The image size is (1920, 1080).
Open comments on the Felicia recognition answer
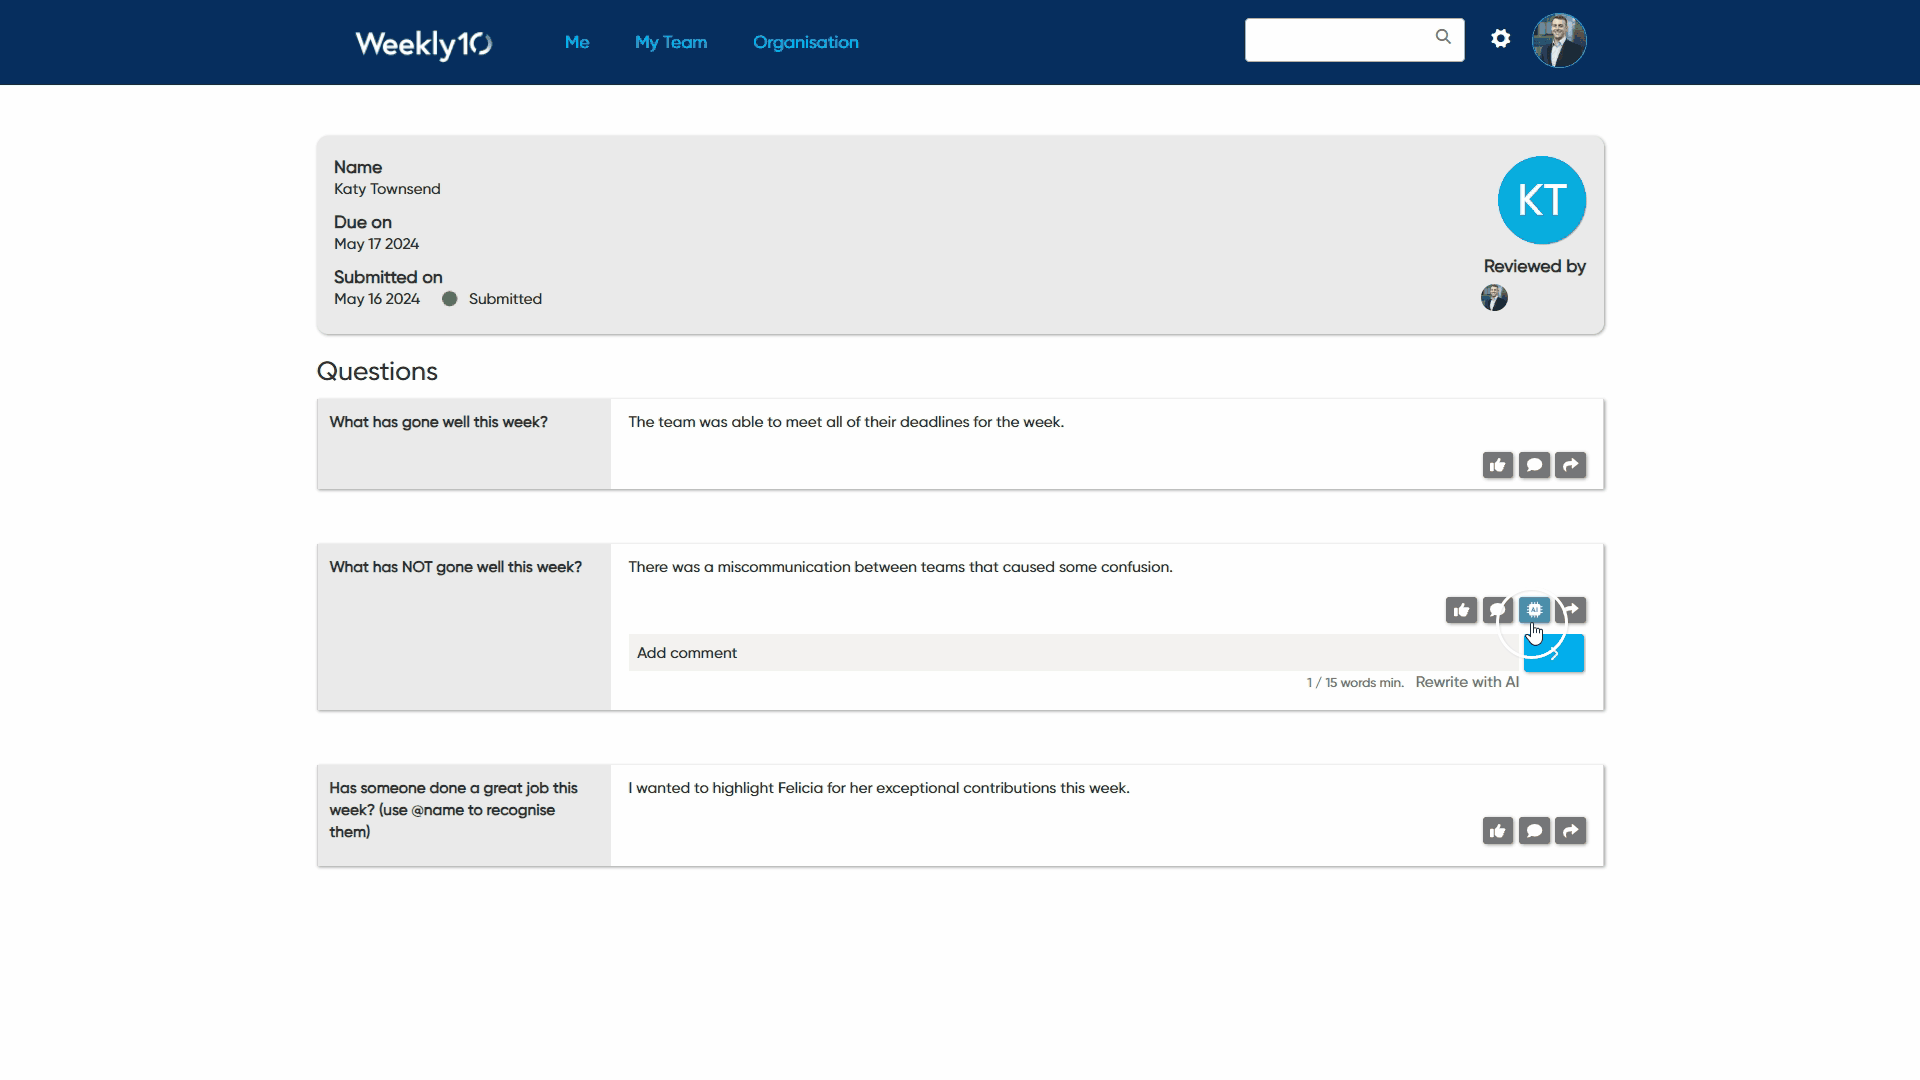[1534, 831]
